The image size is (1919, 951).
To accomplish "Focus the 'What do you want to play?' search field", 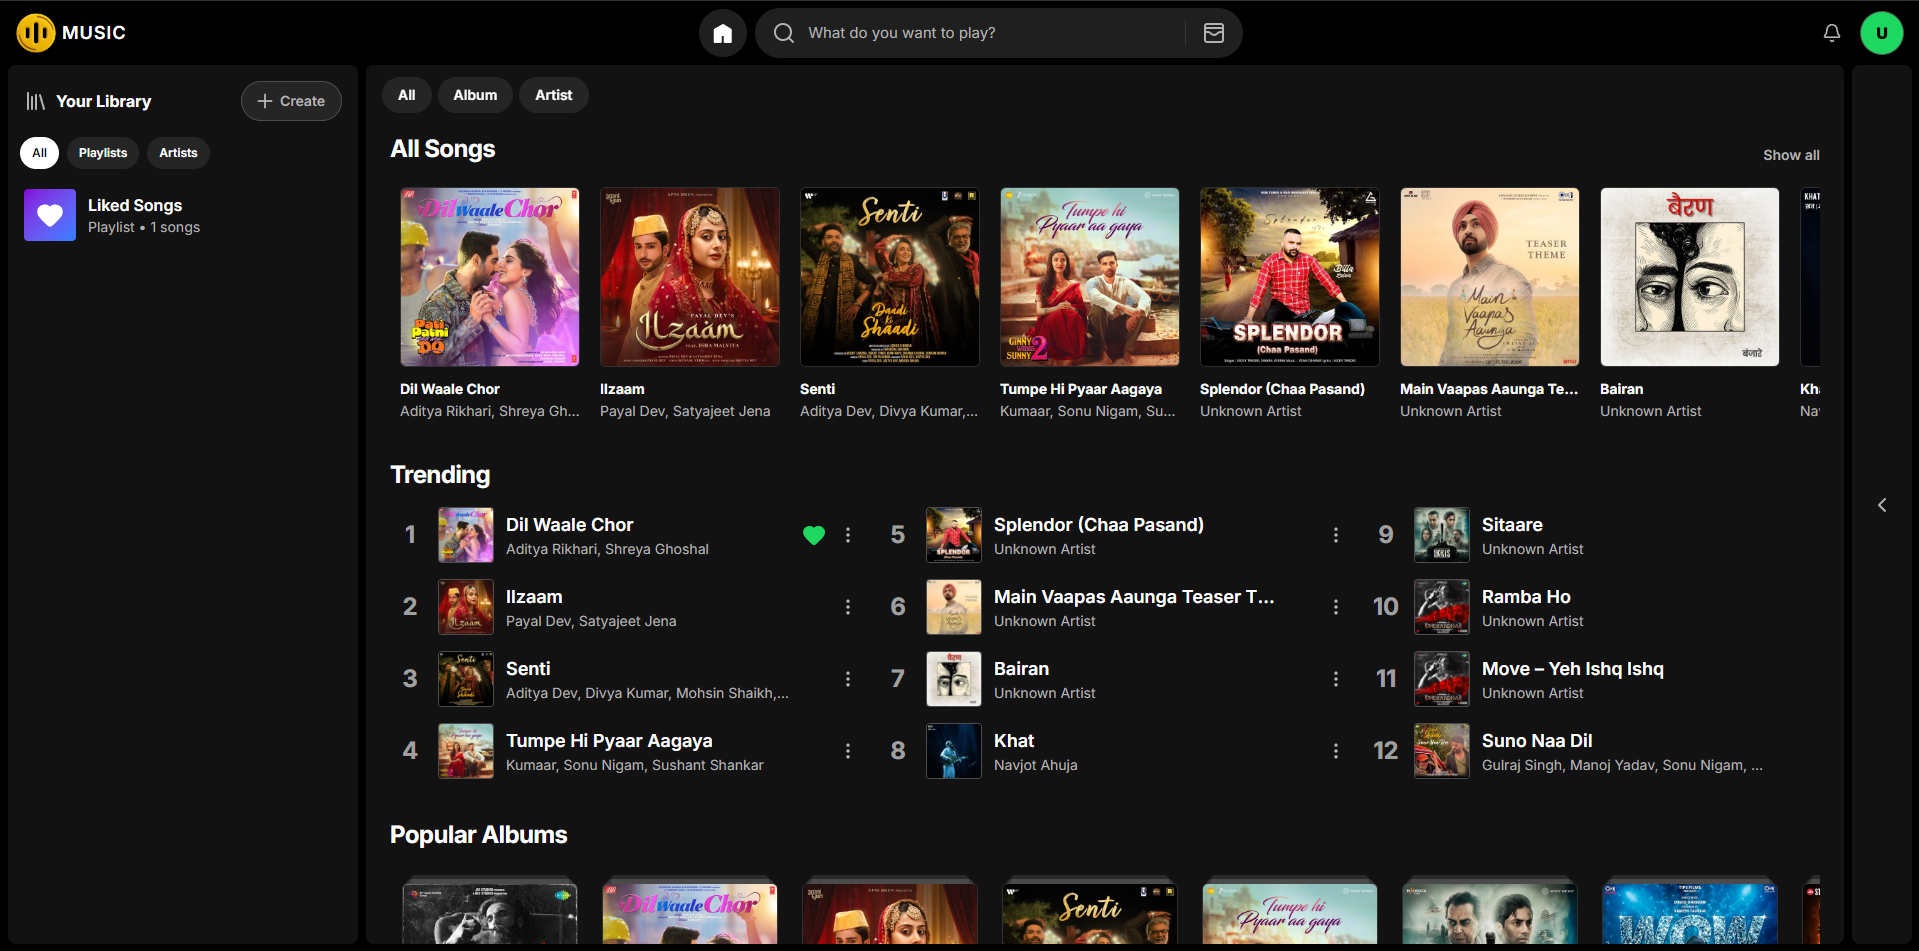I will pyautogui.click(x=990, y=33).
